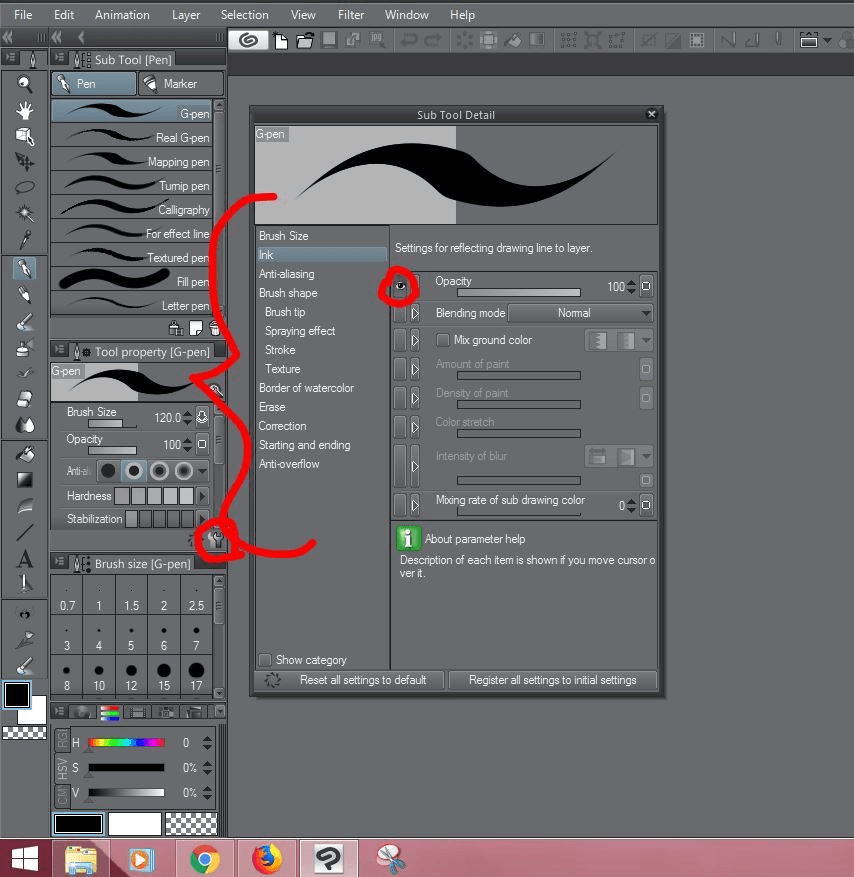Image resolution: width=854 pixels, height=877 pixels.
Task: Select the Gradient tool
Action: [24, 480]
